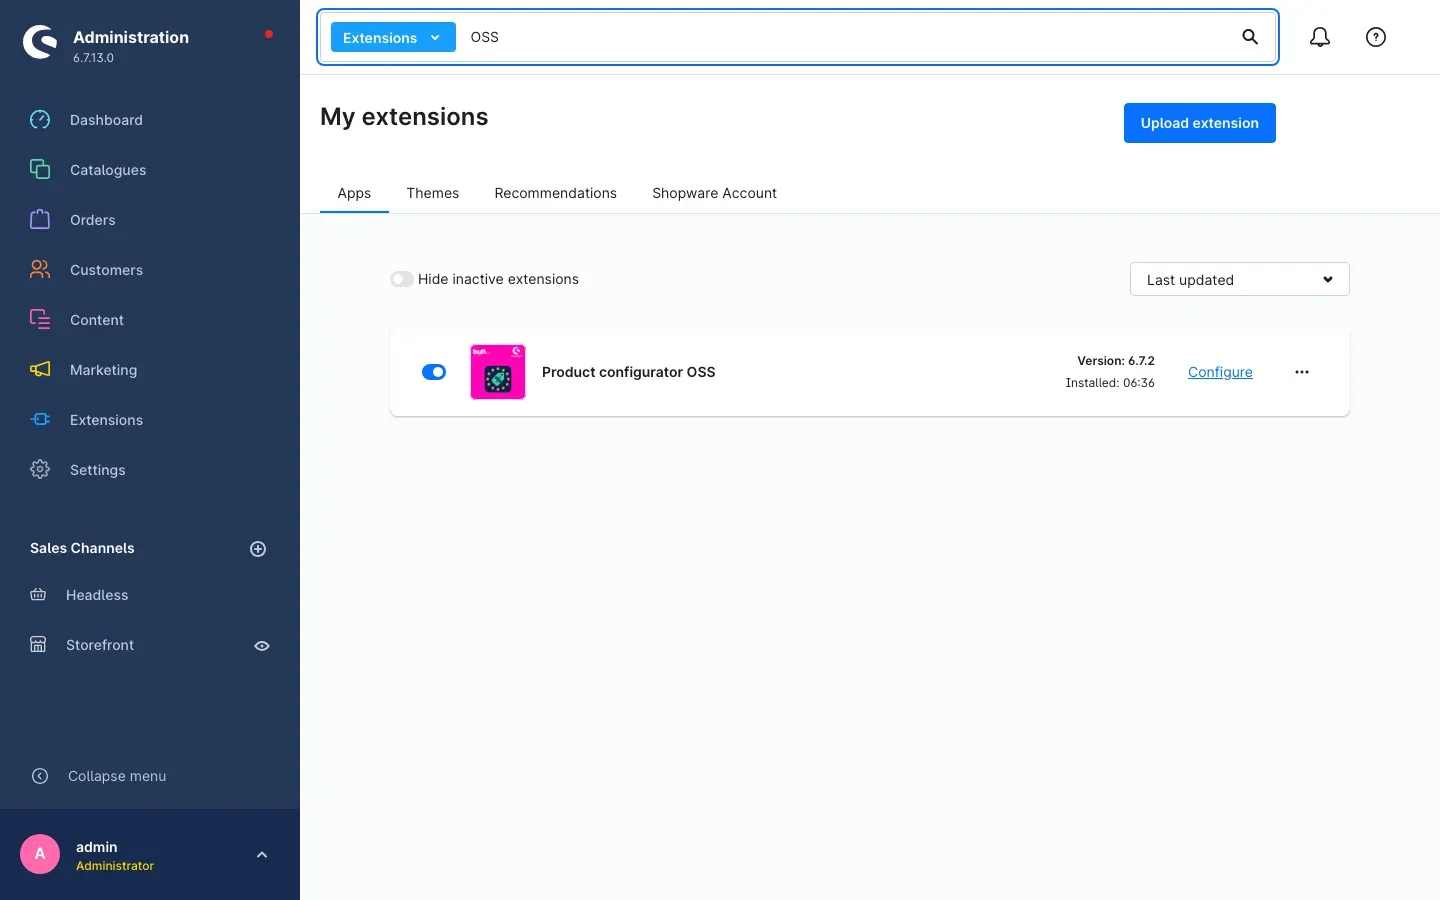
Task: Click the Shopware logo icon
Action: pos(40,41)
